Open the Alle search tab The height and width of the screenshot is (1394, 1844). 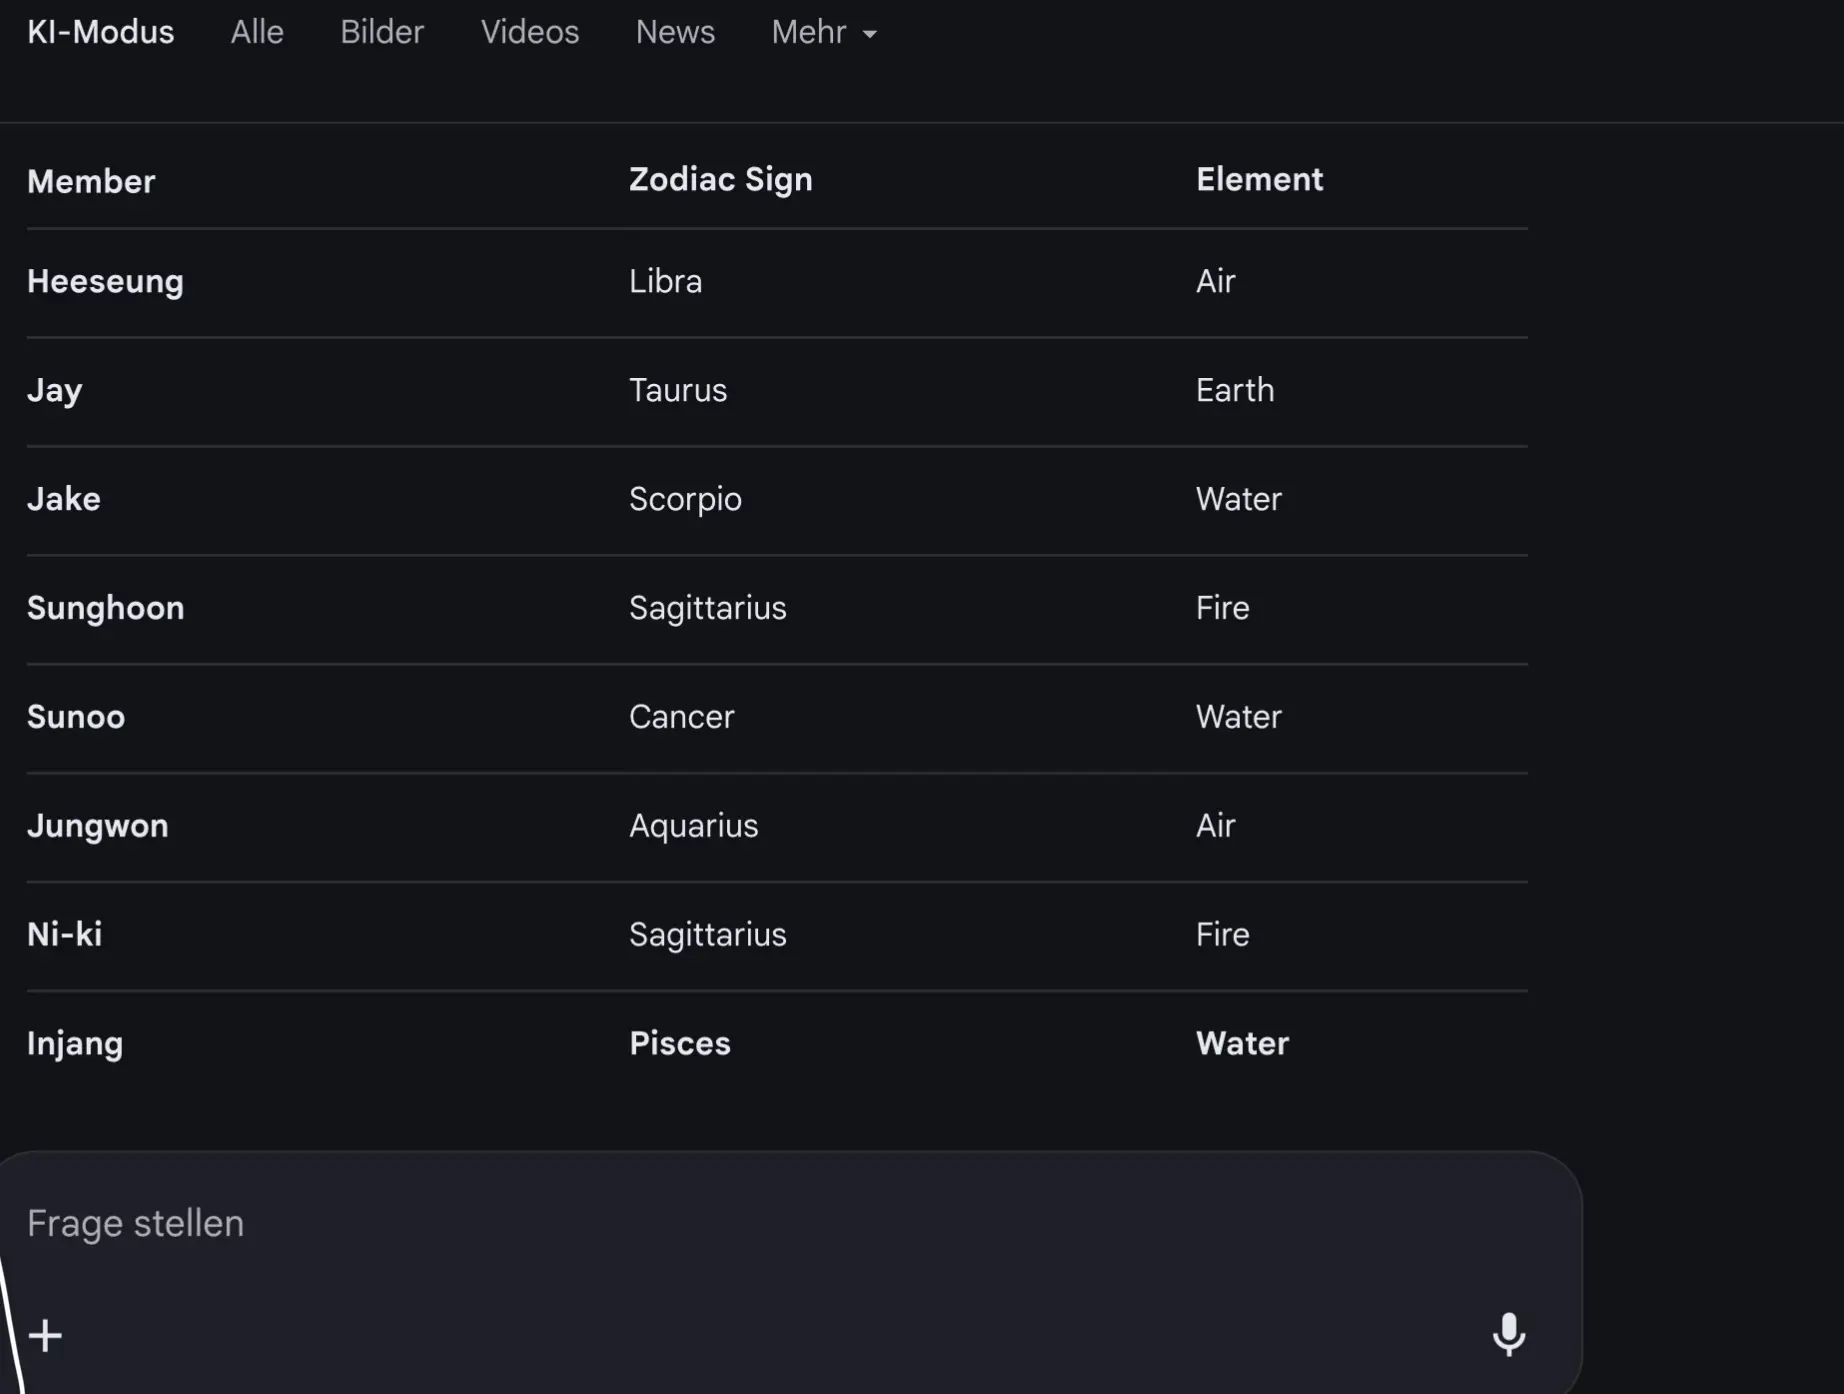click(257, 33)
